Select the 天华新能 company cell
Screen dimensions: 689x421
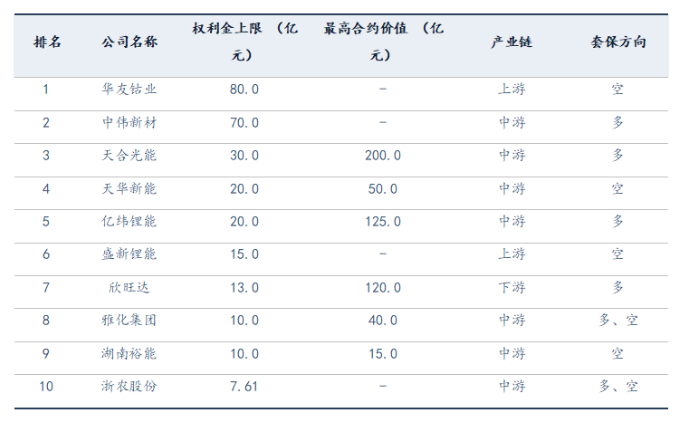point(129,189)
